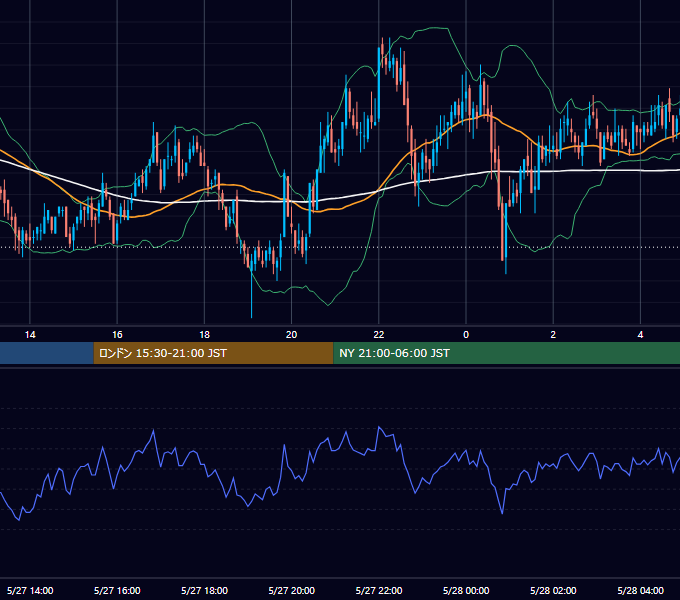Click the NY 21:00-06:00 JST session band
The height and width of the screenshot is (600, 680).
[507, 353]
